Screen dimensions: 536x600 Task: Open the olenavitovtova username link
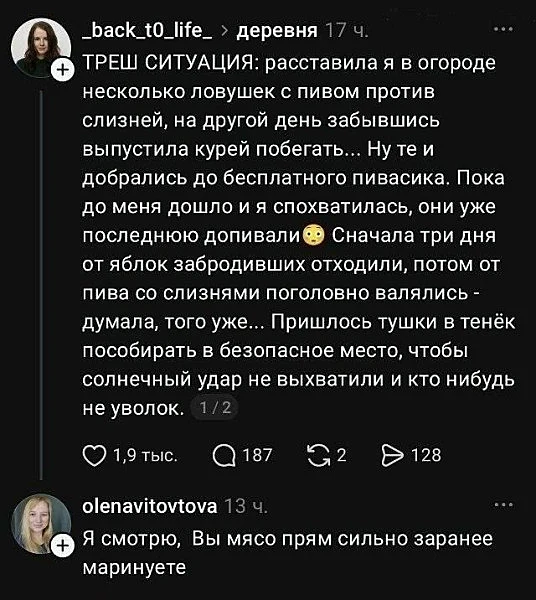150,506
